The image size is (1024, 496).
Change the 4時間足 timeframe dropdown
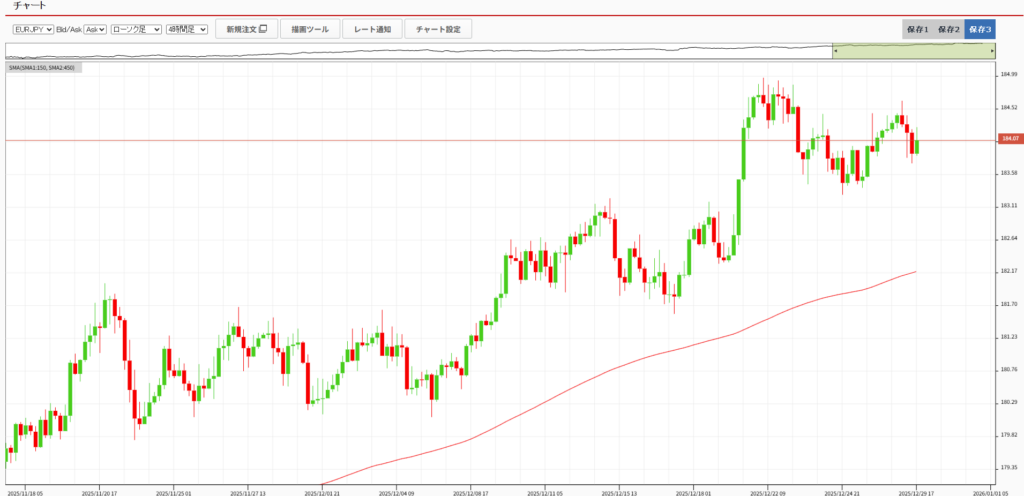(187, 29)
